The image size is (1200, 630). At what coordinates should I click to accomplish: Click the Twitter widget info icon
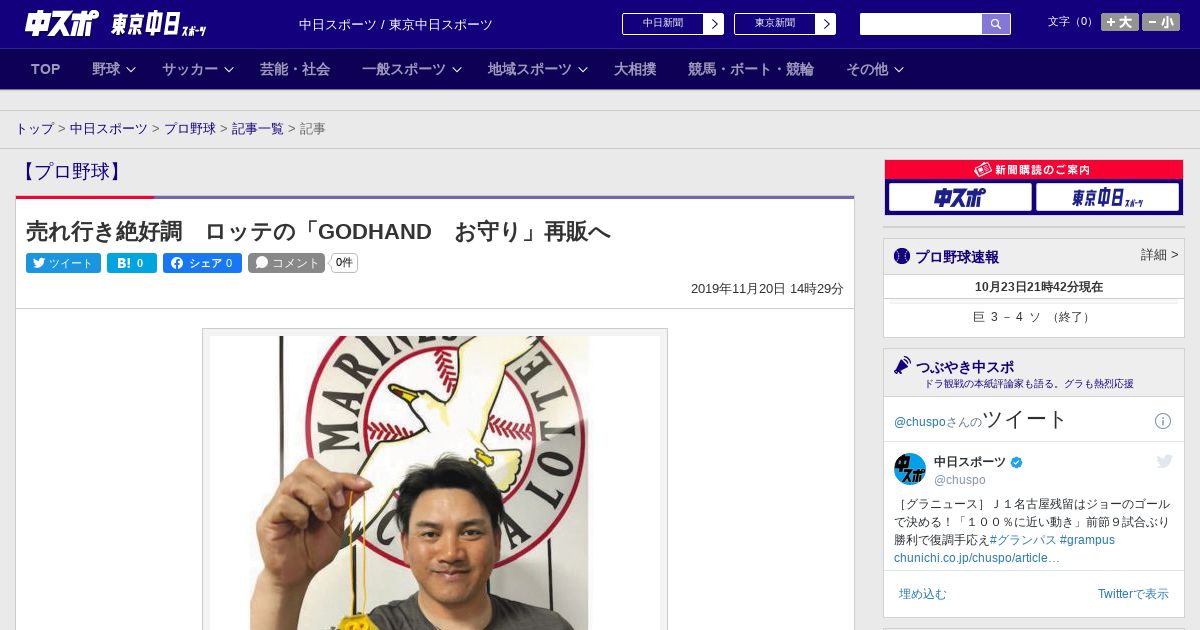pyautogui.click(x=1163, y=421)
